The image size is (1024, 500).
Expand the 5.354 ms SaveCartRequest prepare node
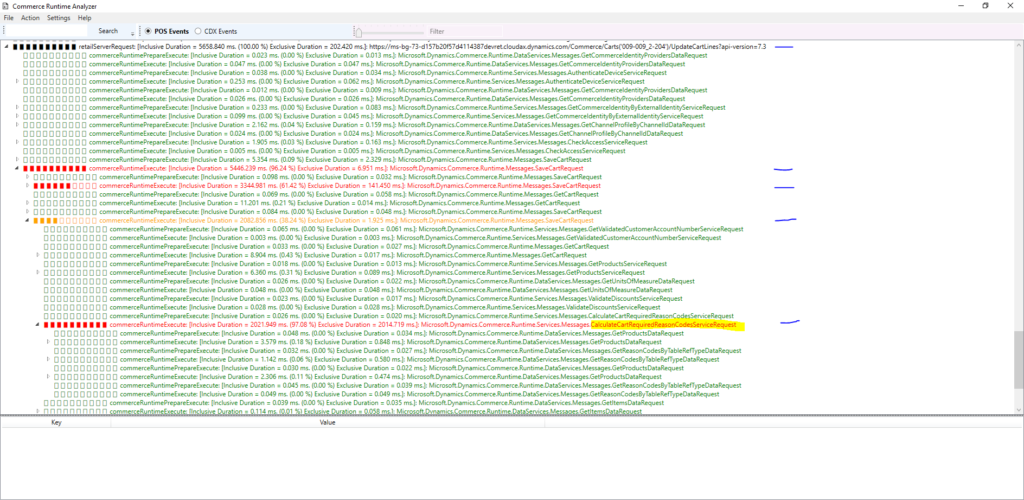point(18,159)
